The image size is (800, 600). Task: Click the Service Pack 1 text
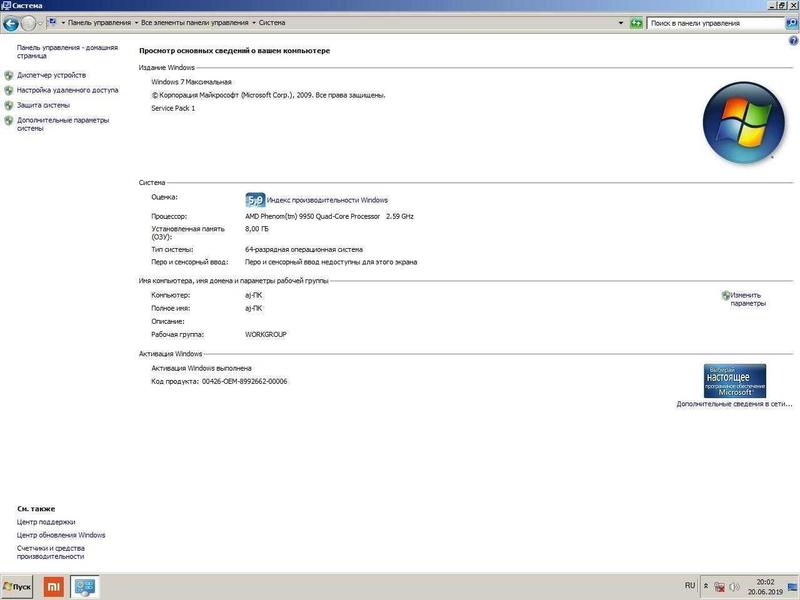coord(173,109)
